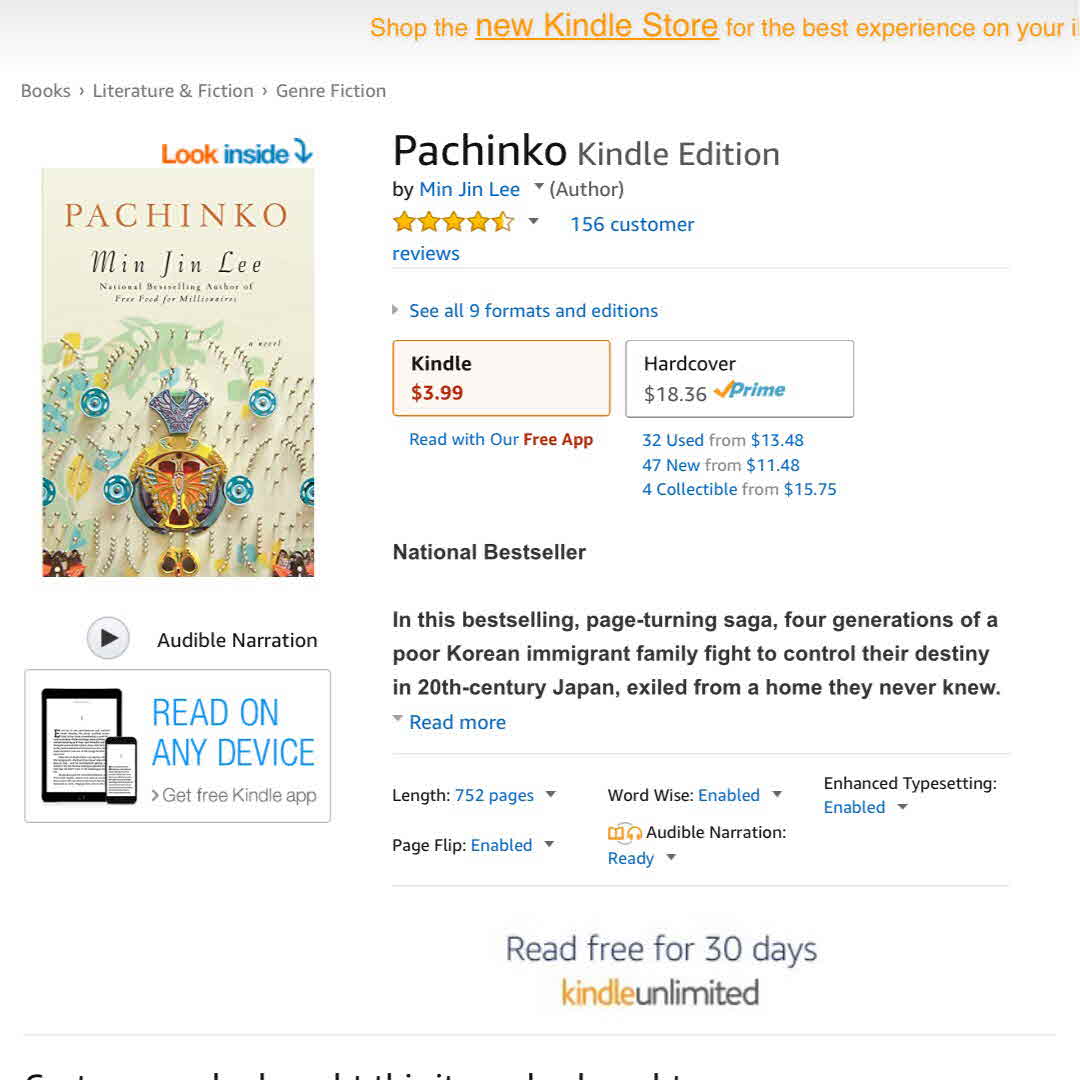Click the star rating icons
The image size is (1080, 1080).
click(453, 222)
